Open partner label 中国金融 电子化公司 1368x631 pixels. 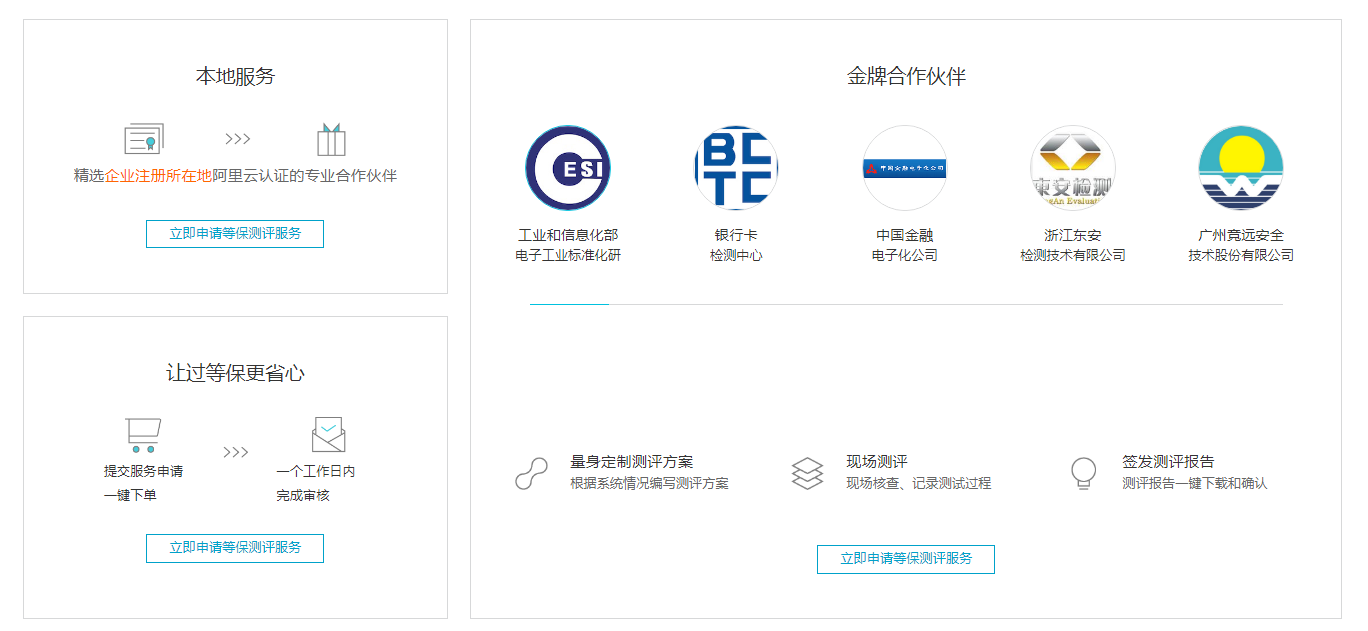(905, 245)
